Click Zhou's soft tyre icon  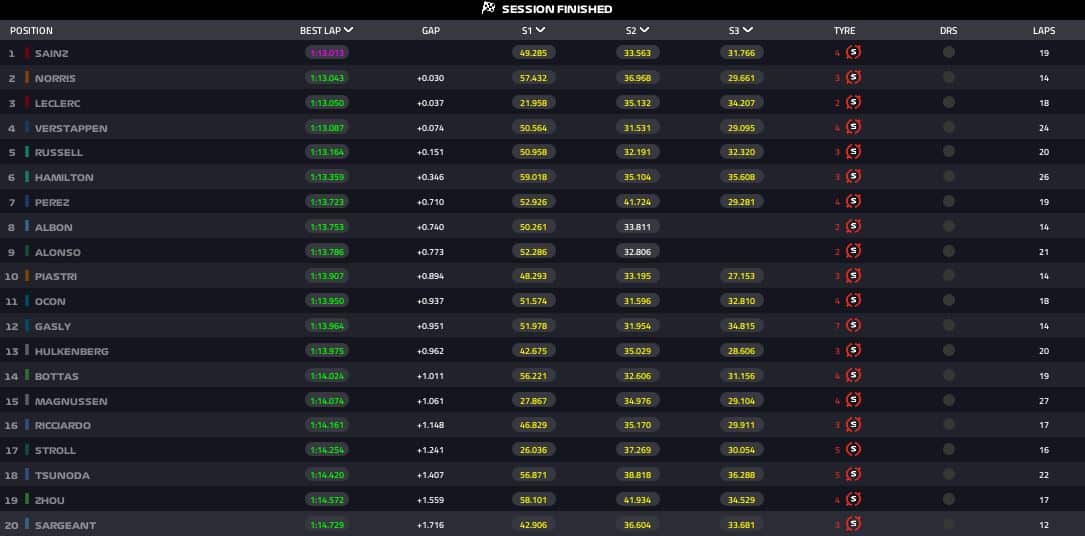pos(853,499)
